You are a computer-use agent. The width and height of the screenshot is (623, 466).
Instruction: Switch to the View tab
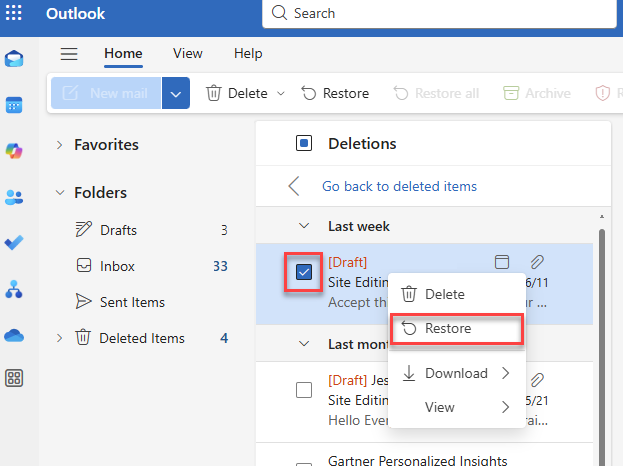(187, 54)
